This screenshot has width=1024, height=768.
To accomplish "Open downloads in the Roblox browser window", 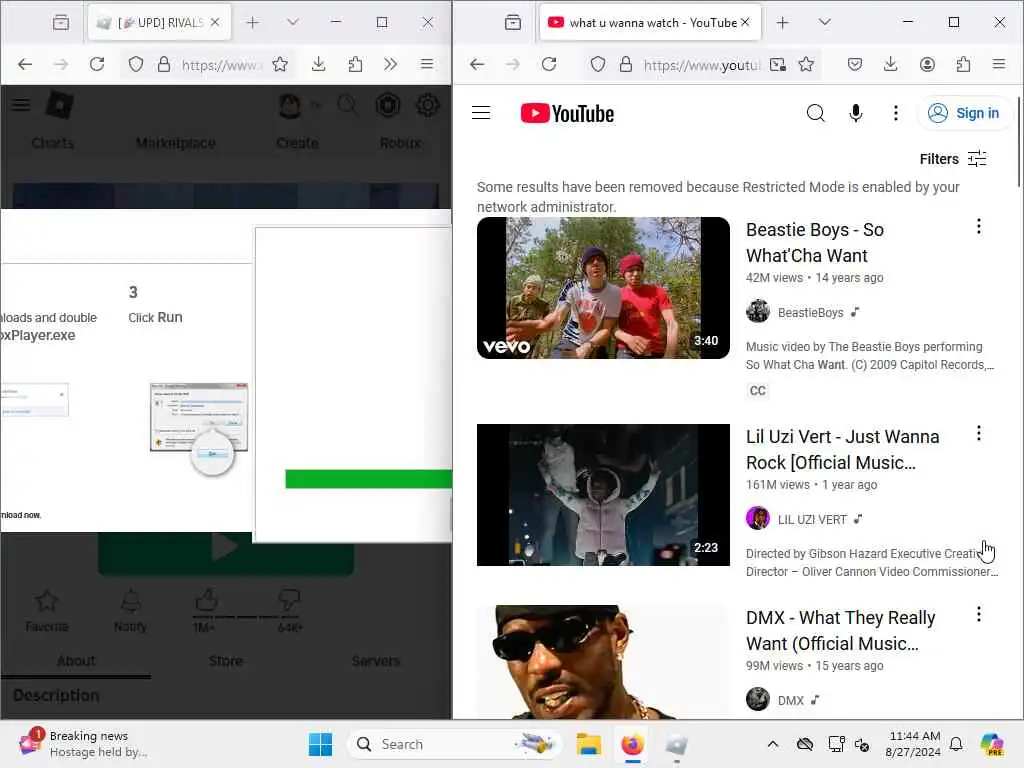I will pos(318,64).
